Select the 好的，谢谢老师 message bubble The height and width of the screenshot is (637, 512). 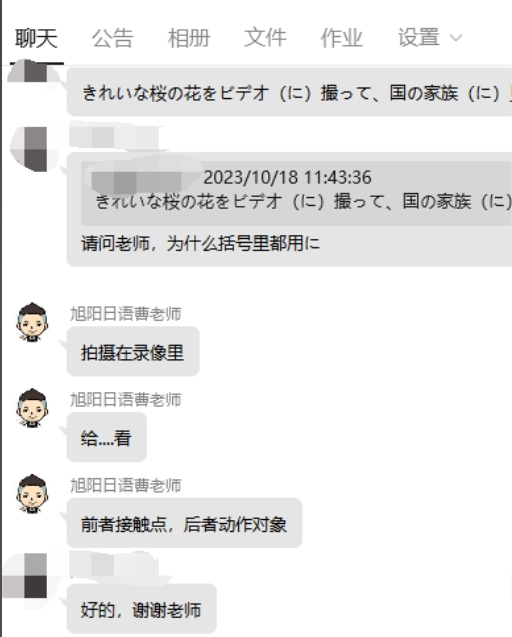pos(141,609)
